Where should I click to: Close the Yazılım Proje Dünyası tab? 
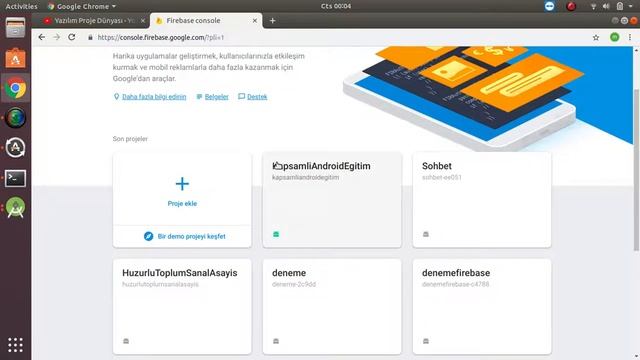pyautogui.click(x=143, y=20)
